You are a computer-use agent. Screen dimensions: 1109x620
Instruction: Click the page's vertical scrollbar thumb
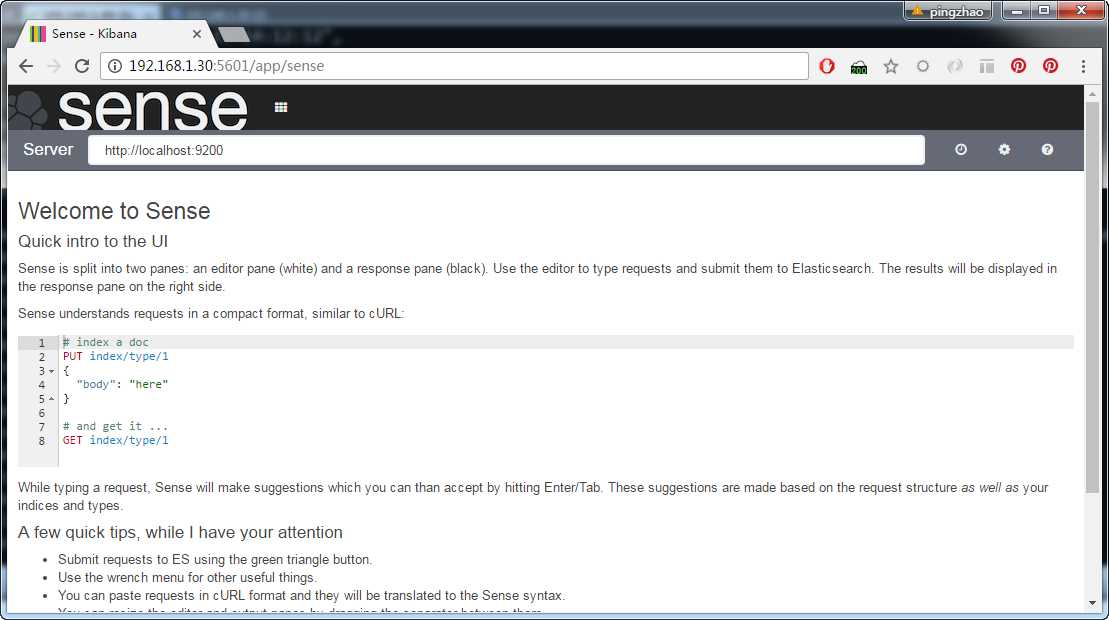(1092, 297)
